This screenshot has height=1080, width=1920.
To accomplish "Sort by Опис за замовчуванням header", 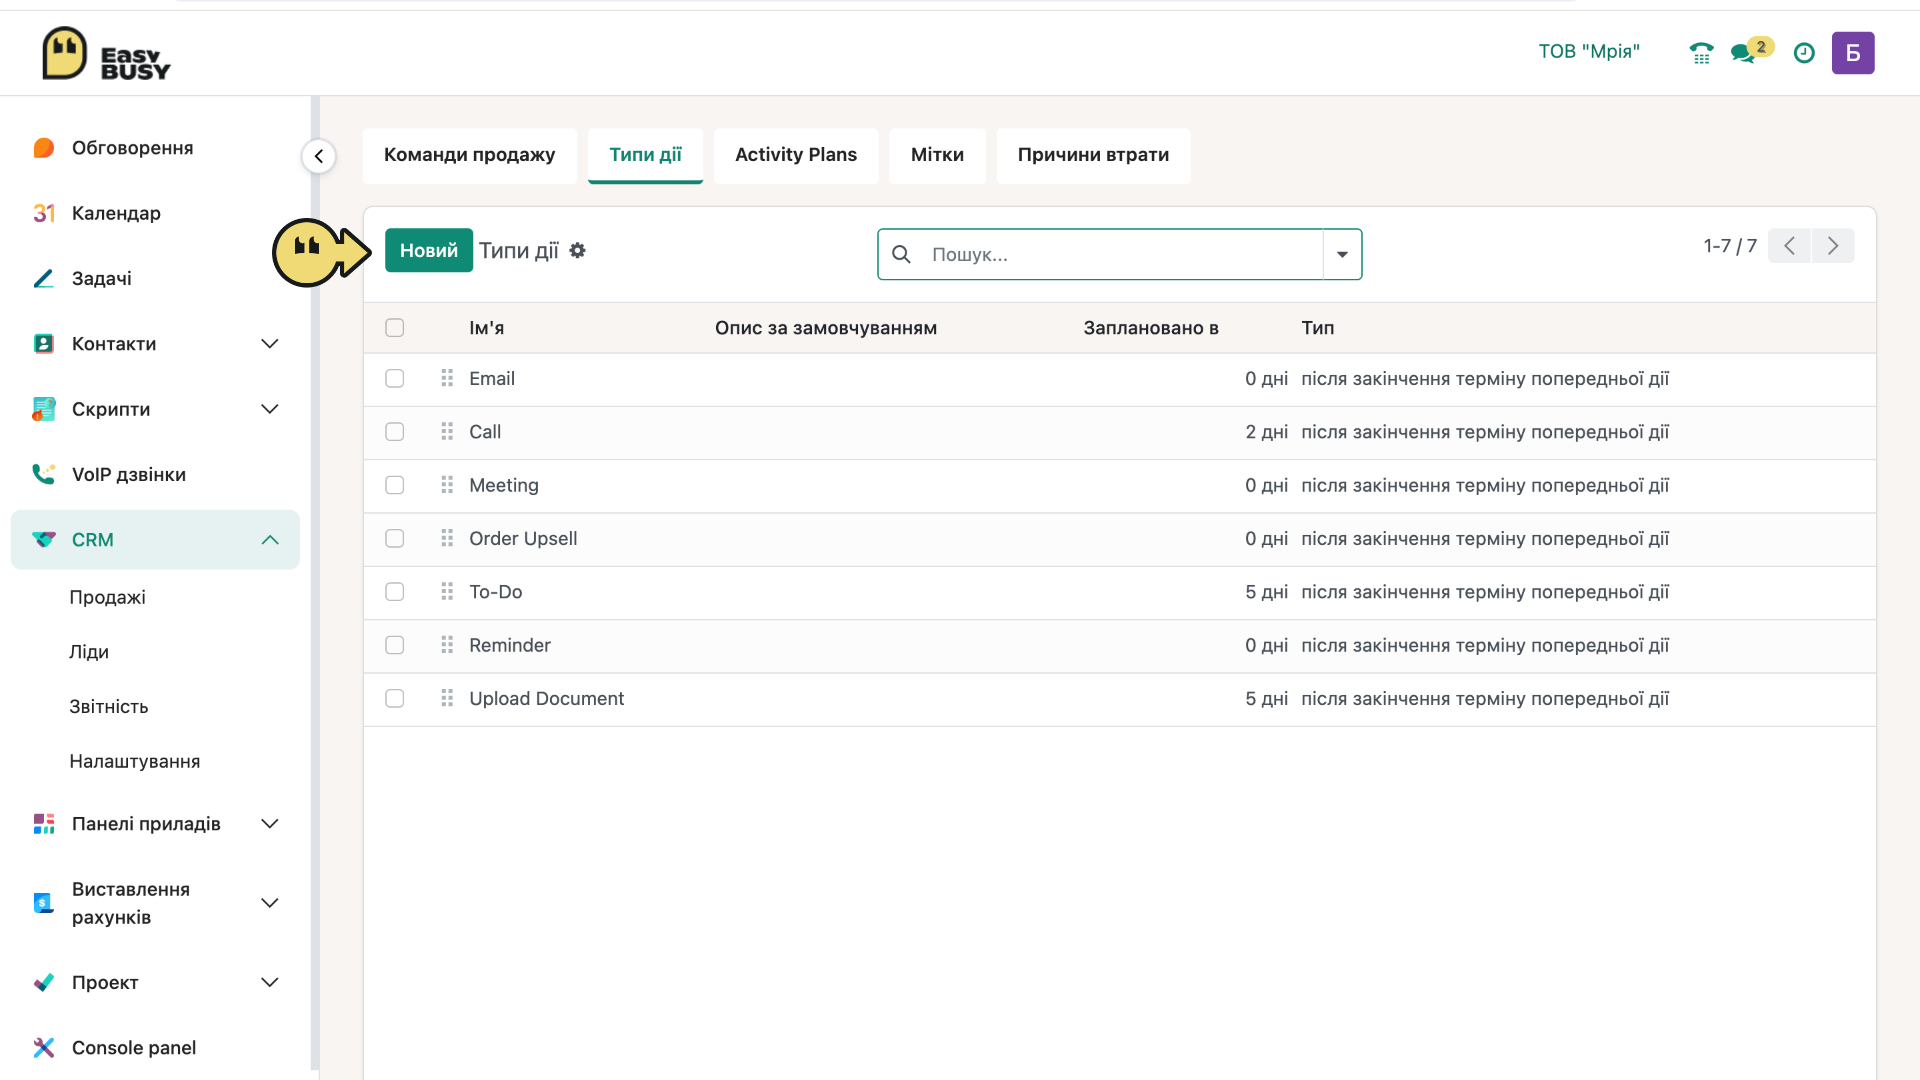I will coord(825,328).
